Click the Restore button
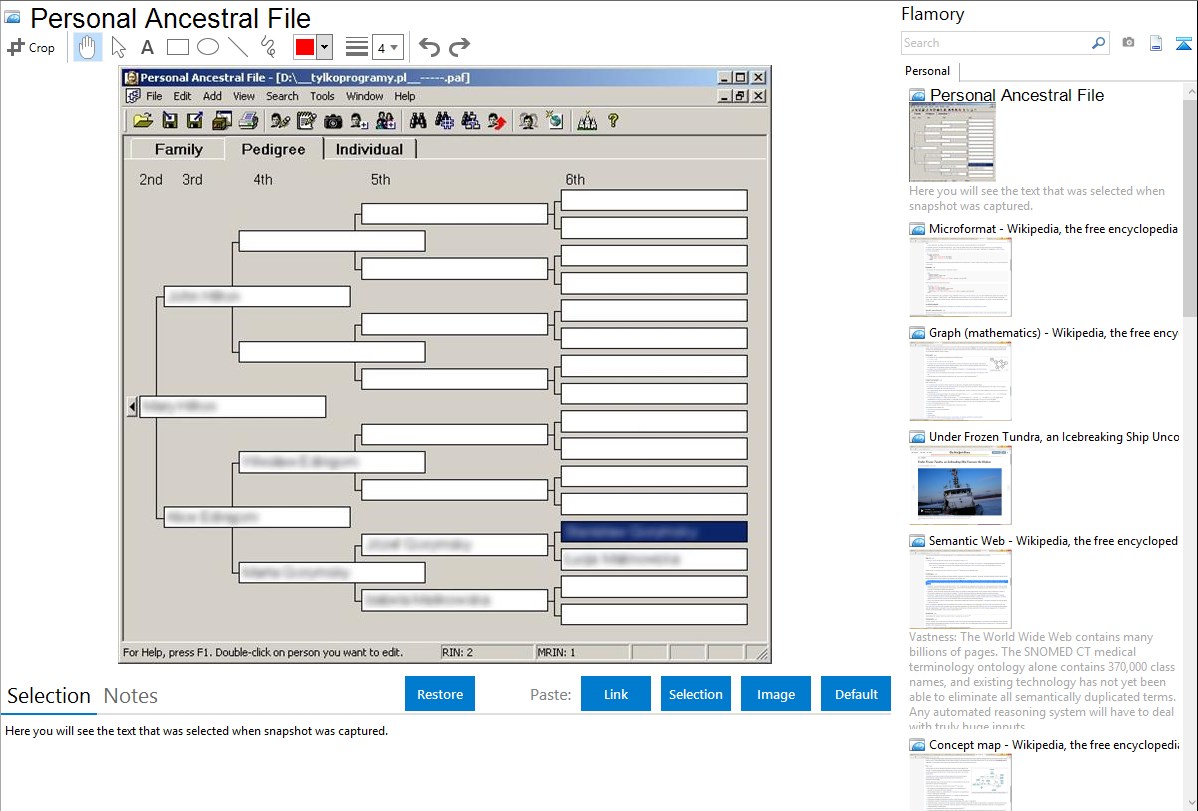 (440, 694)
